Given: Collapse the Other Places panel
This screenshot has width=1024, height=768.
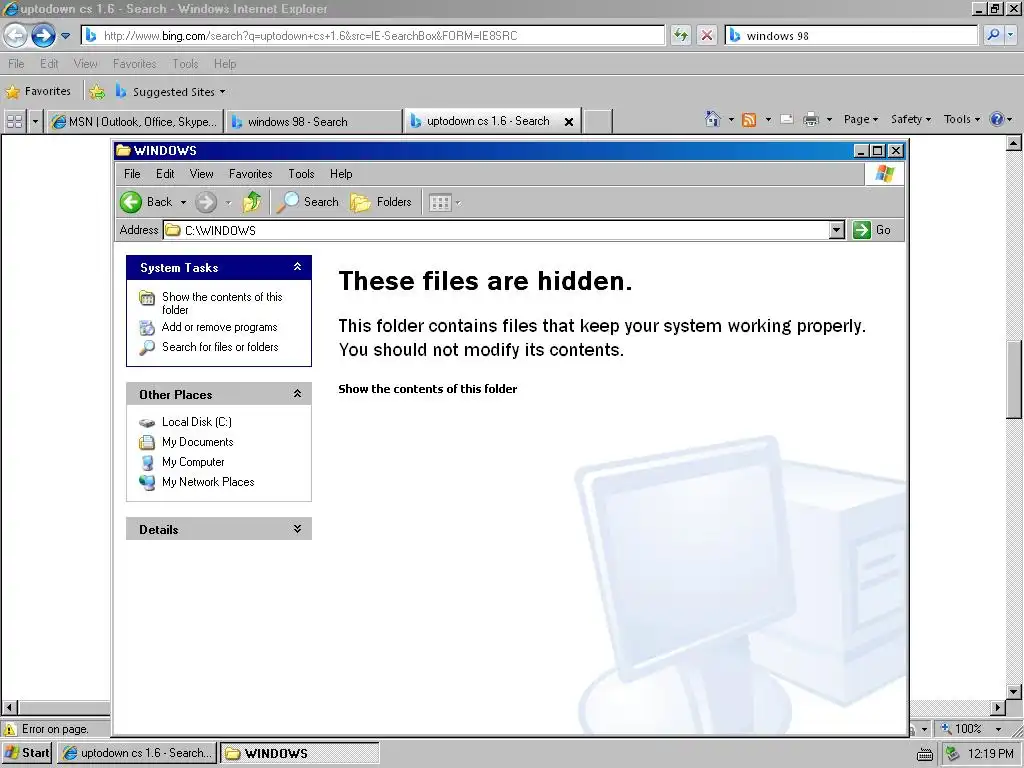Looking at the screenshot, I should coord(297,394).
